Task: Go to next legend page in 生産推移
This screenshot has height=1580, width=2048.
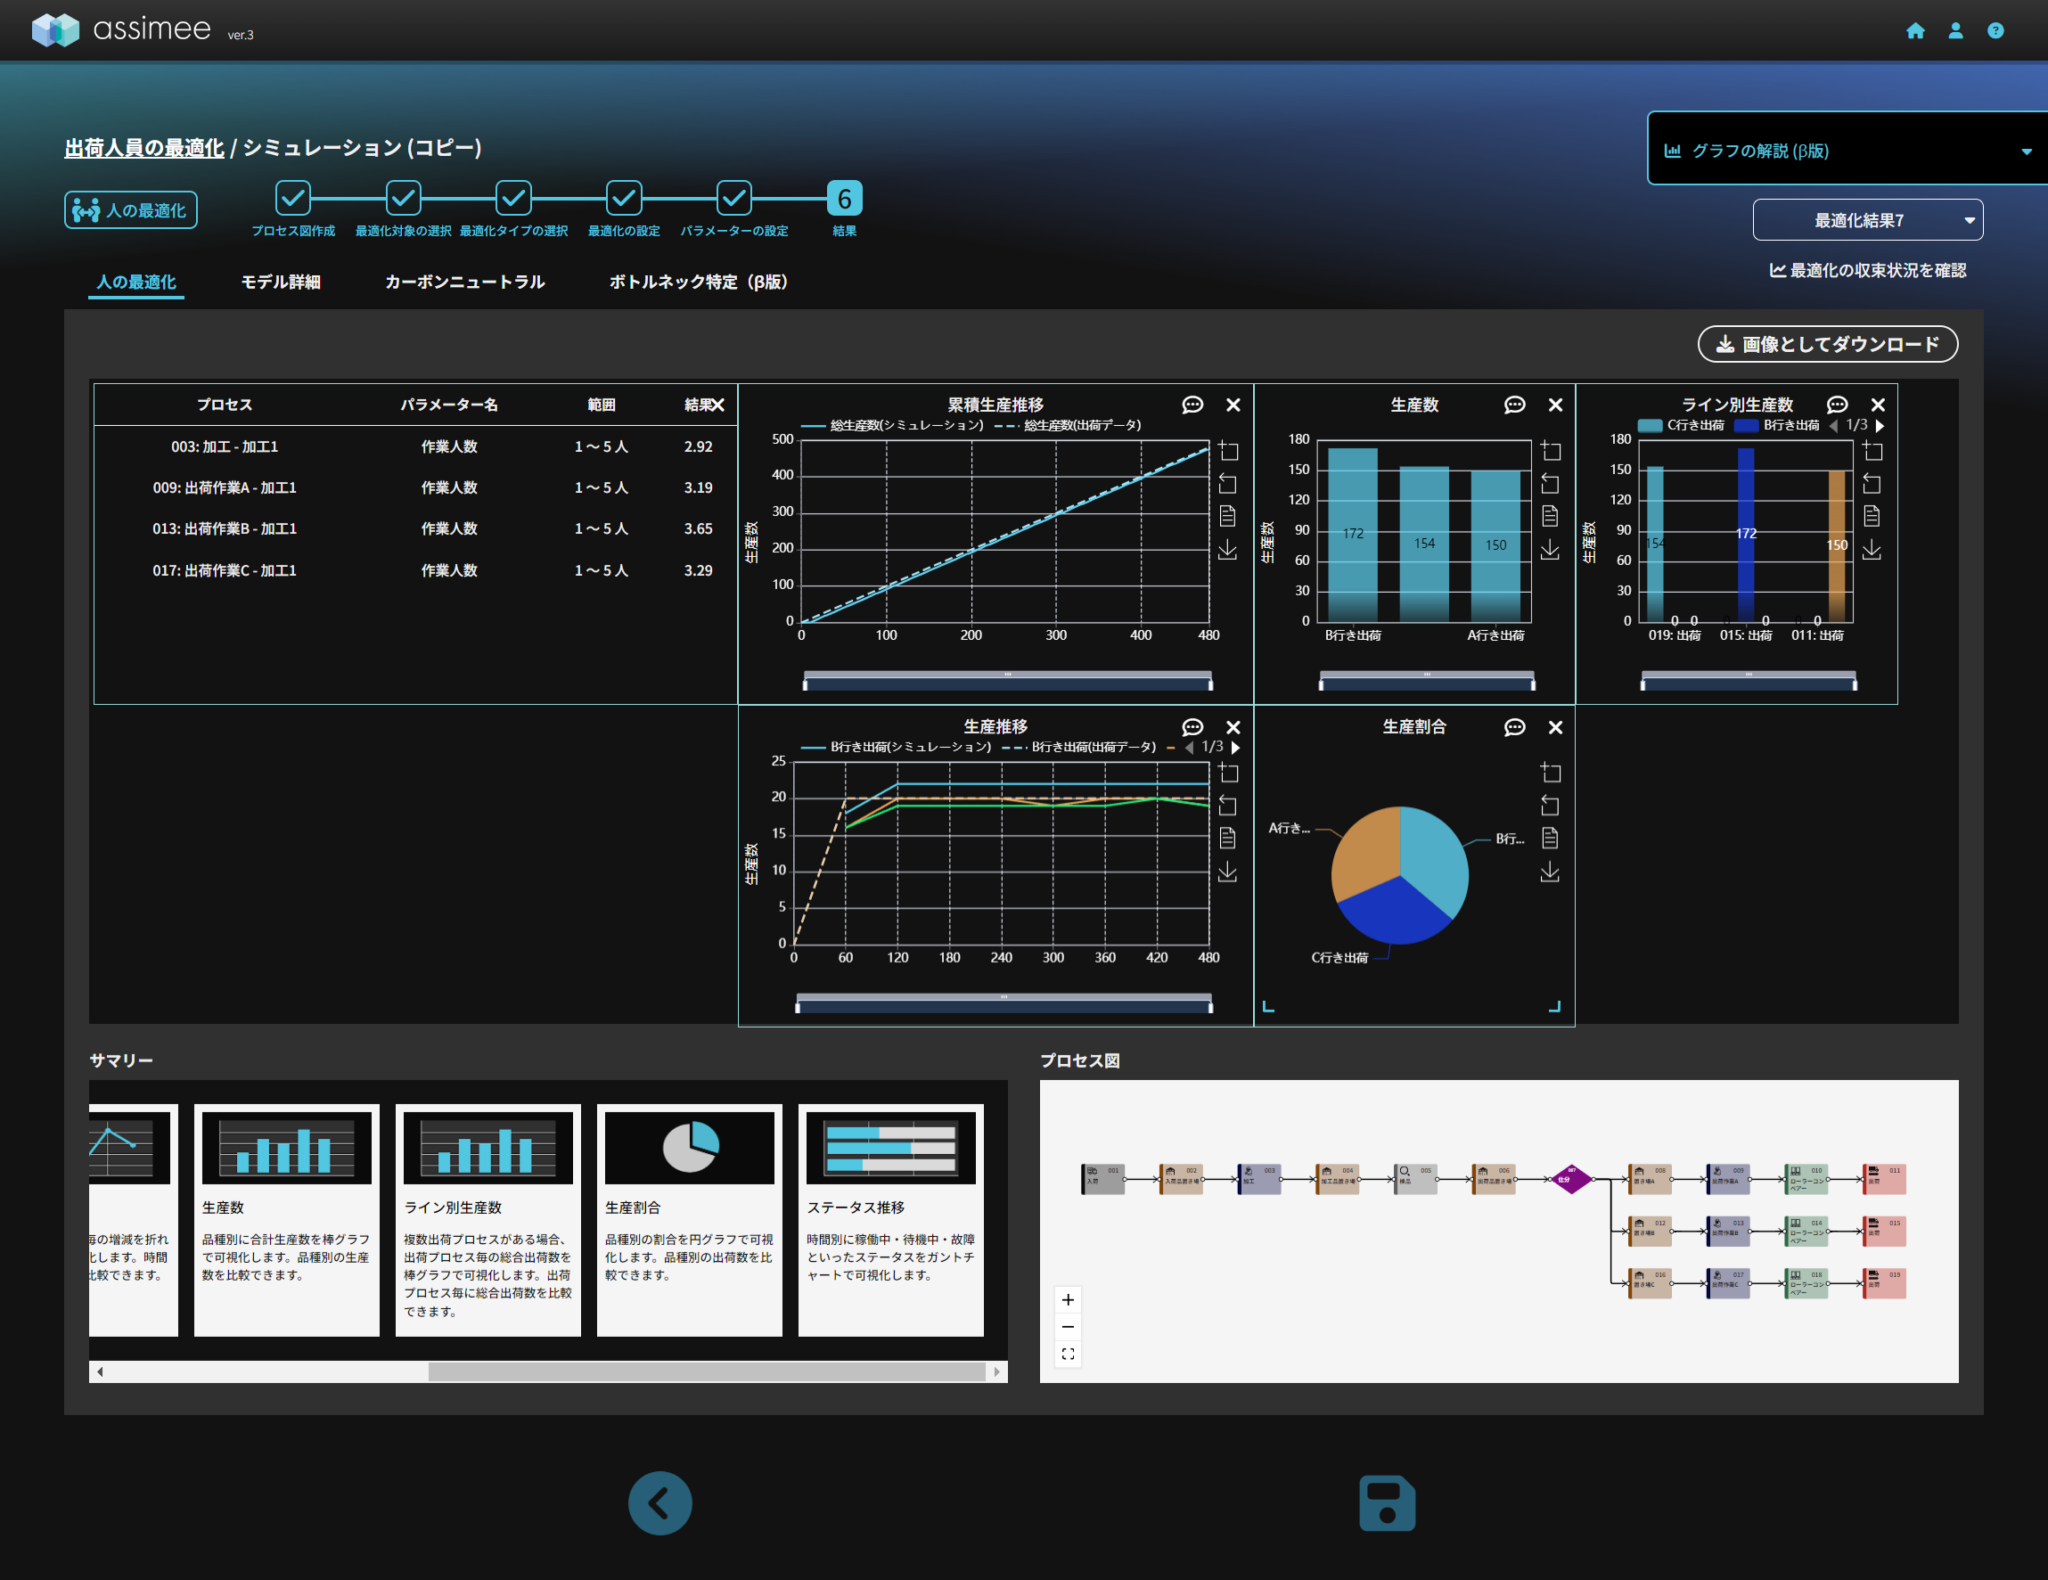Action: [x=1236, y=747]
